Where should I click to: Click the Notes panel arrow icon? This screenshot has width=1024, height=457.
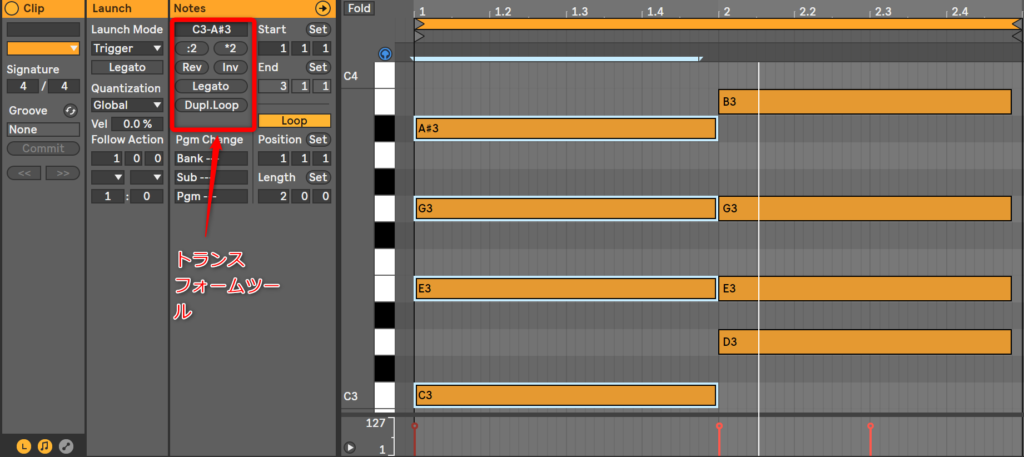tap(322, 8)
